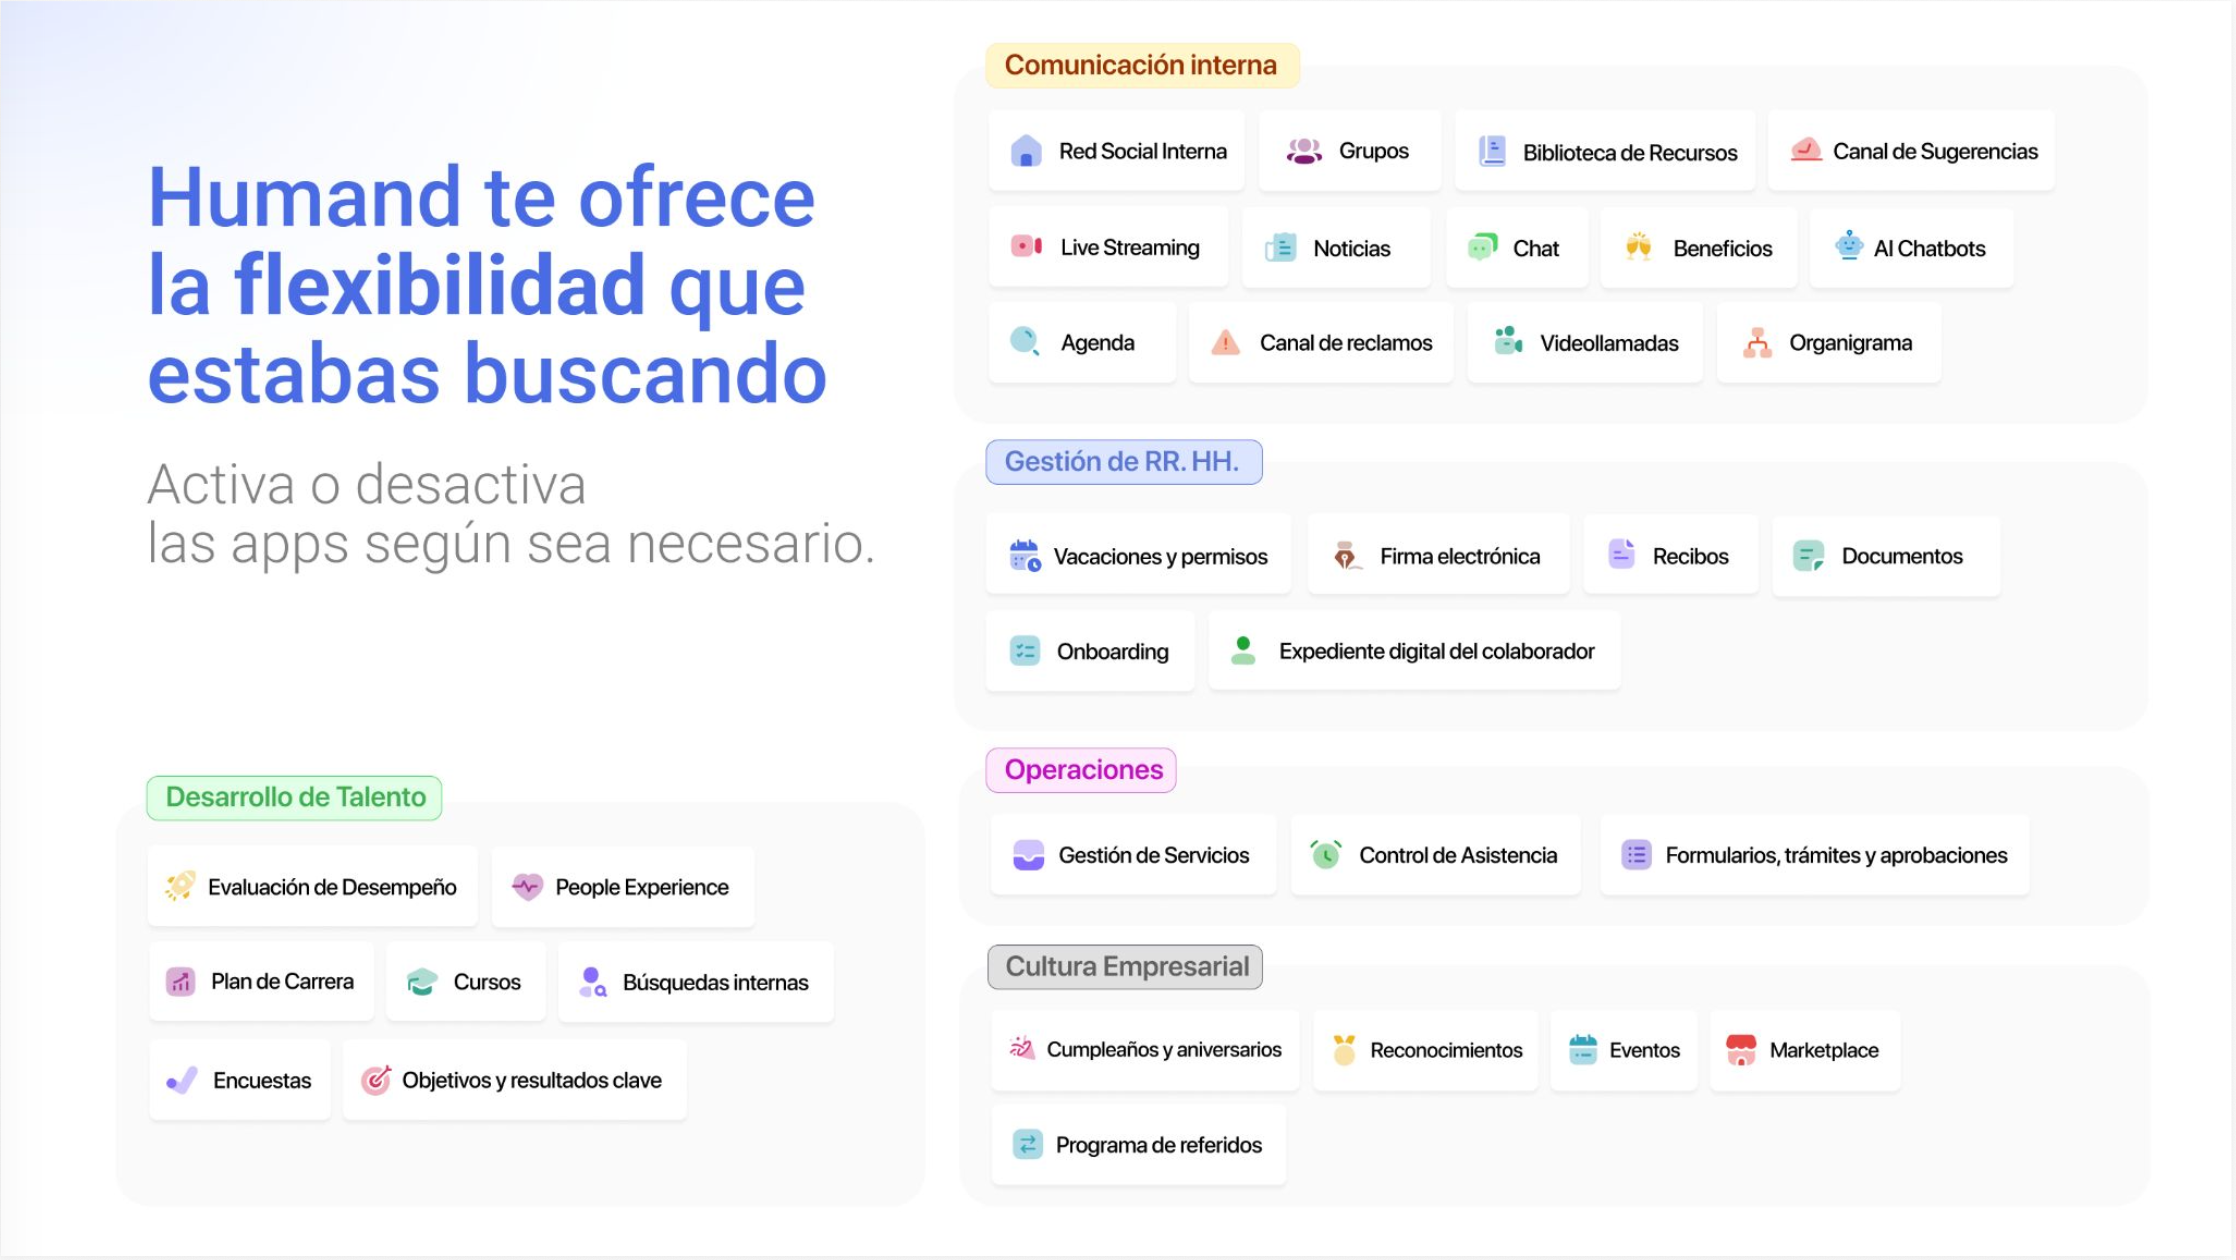Open the Vacaciones y permisos text label
This screenshot has height=1260, width=2236.
(x=1161, y=557)
